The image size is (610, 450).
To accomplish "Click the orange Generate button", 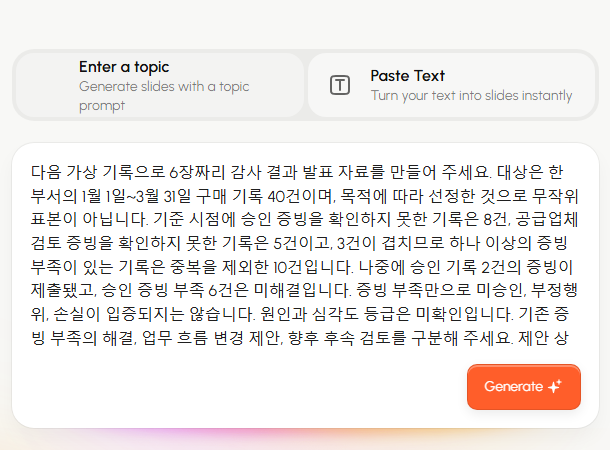I will (x=524, y=387).
